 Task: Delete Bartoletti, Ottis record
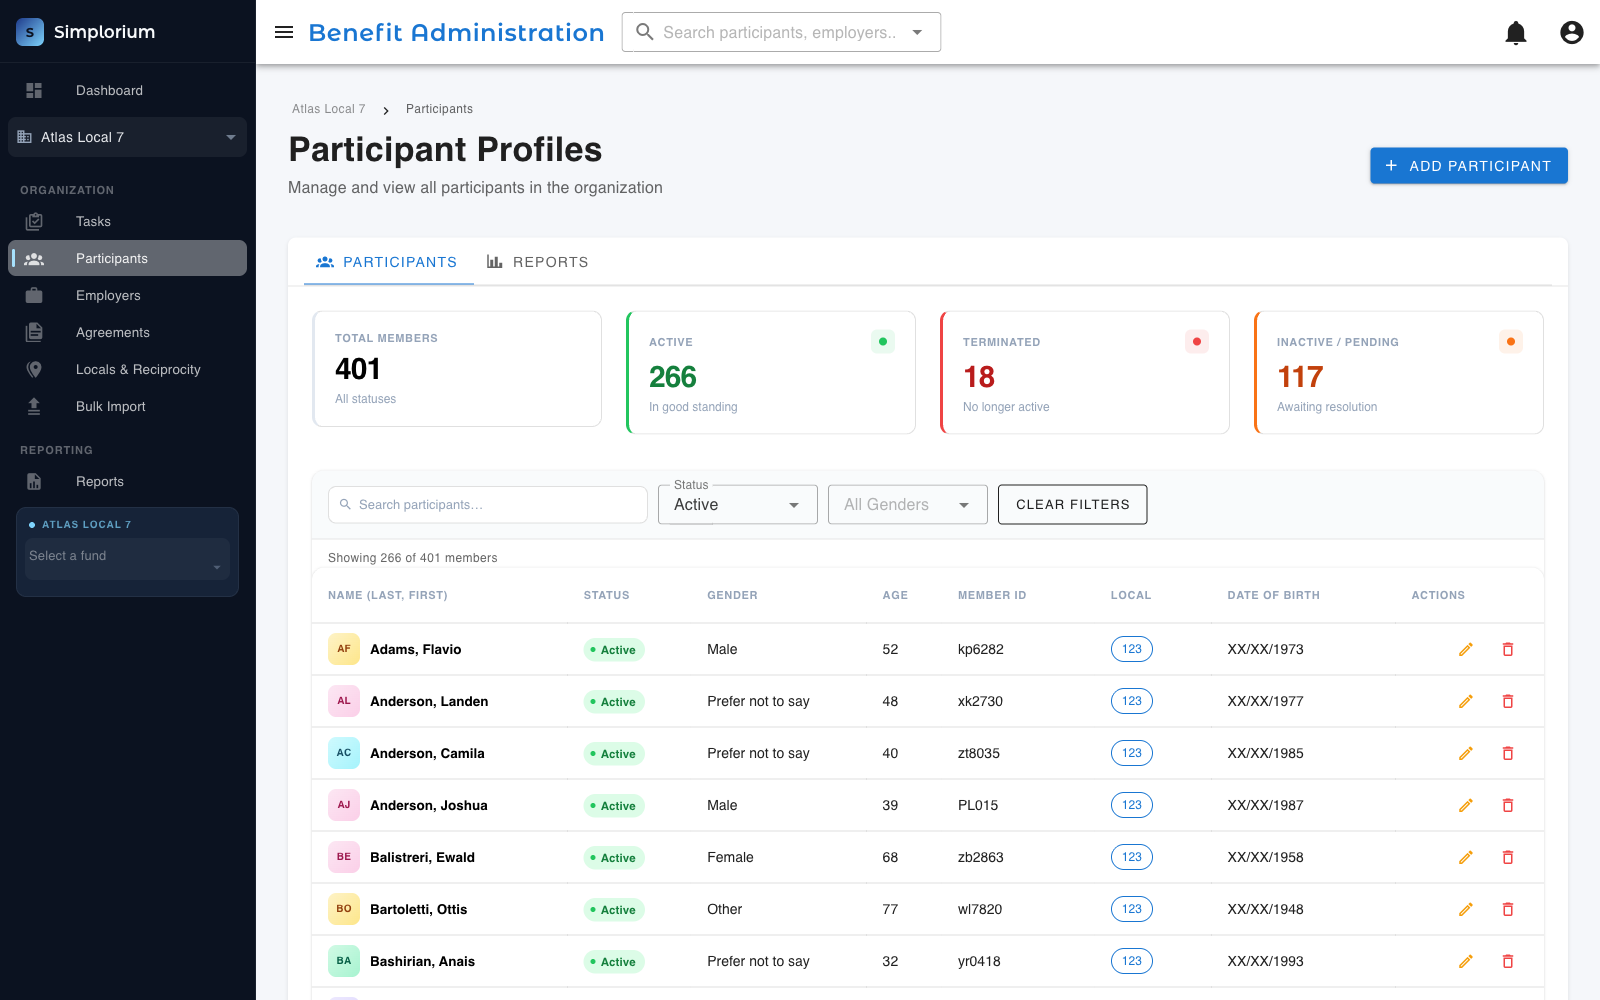[x=1508, y=909]
